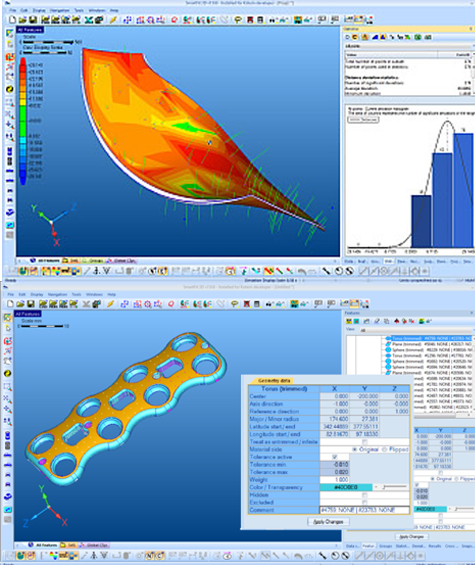Open the subset dropdown in statistics panel

point(409,46)
